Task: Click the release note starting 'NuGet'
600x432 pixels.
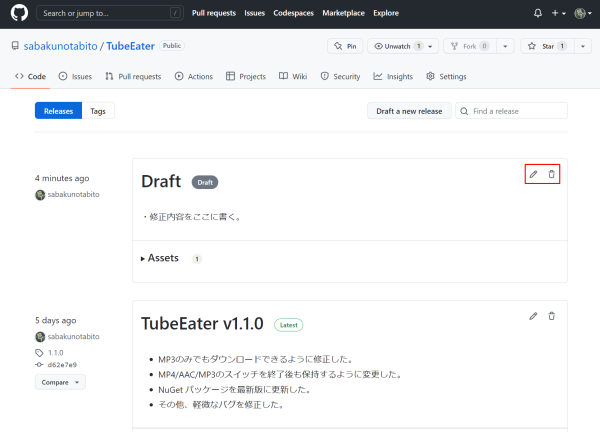Action: (235, 390)
